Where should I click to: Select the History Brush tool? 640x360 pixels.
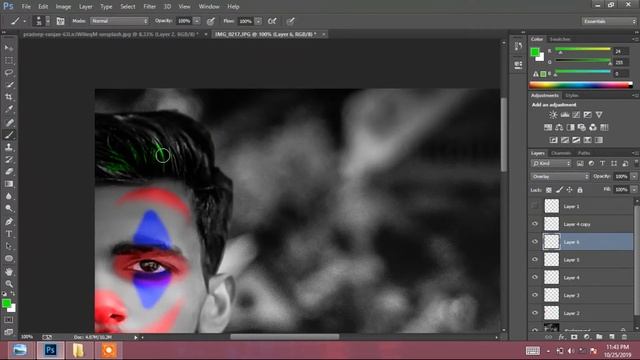tap(9, 159)
